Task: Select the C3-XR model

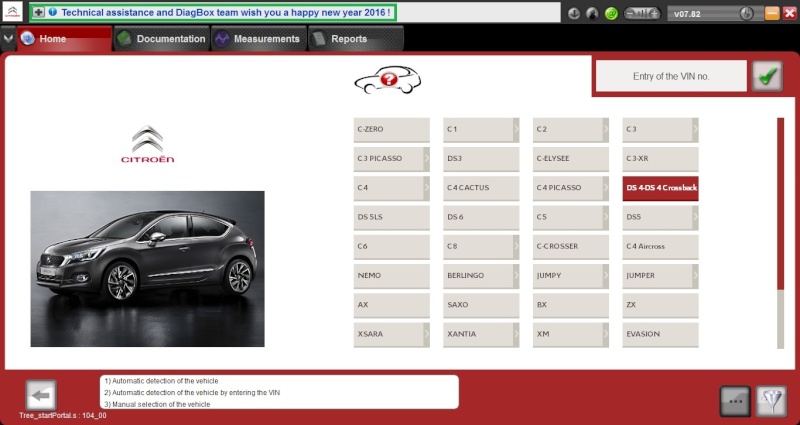Action: click(x=660, y=159)
